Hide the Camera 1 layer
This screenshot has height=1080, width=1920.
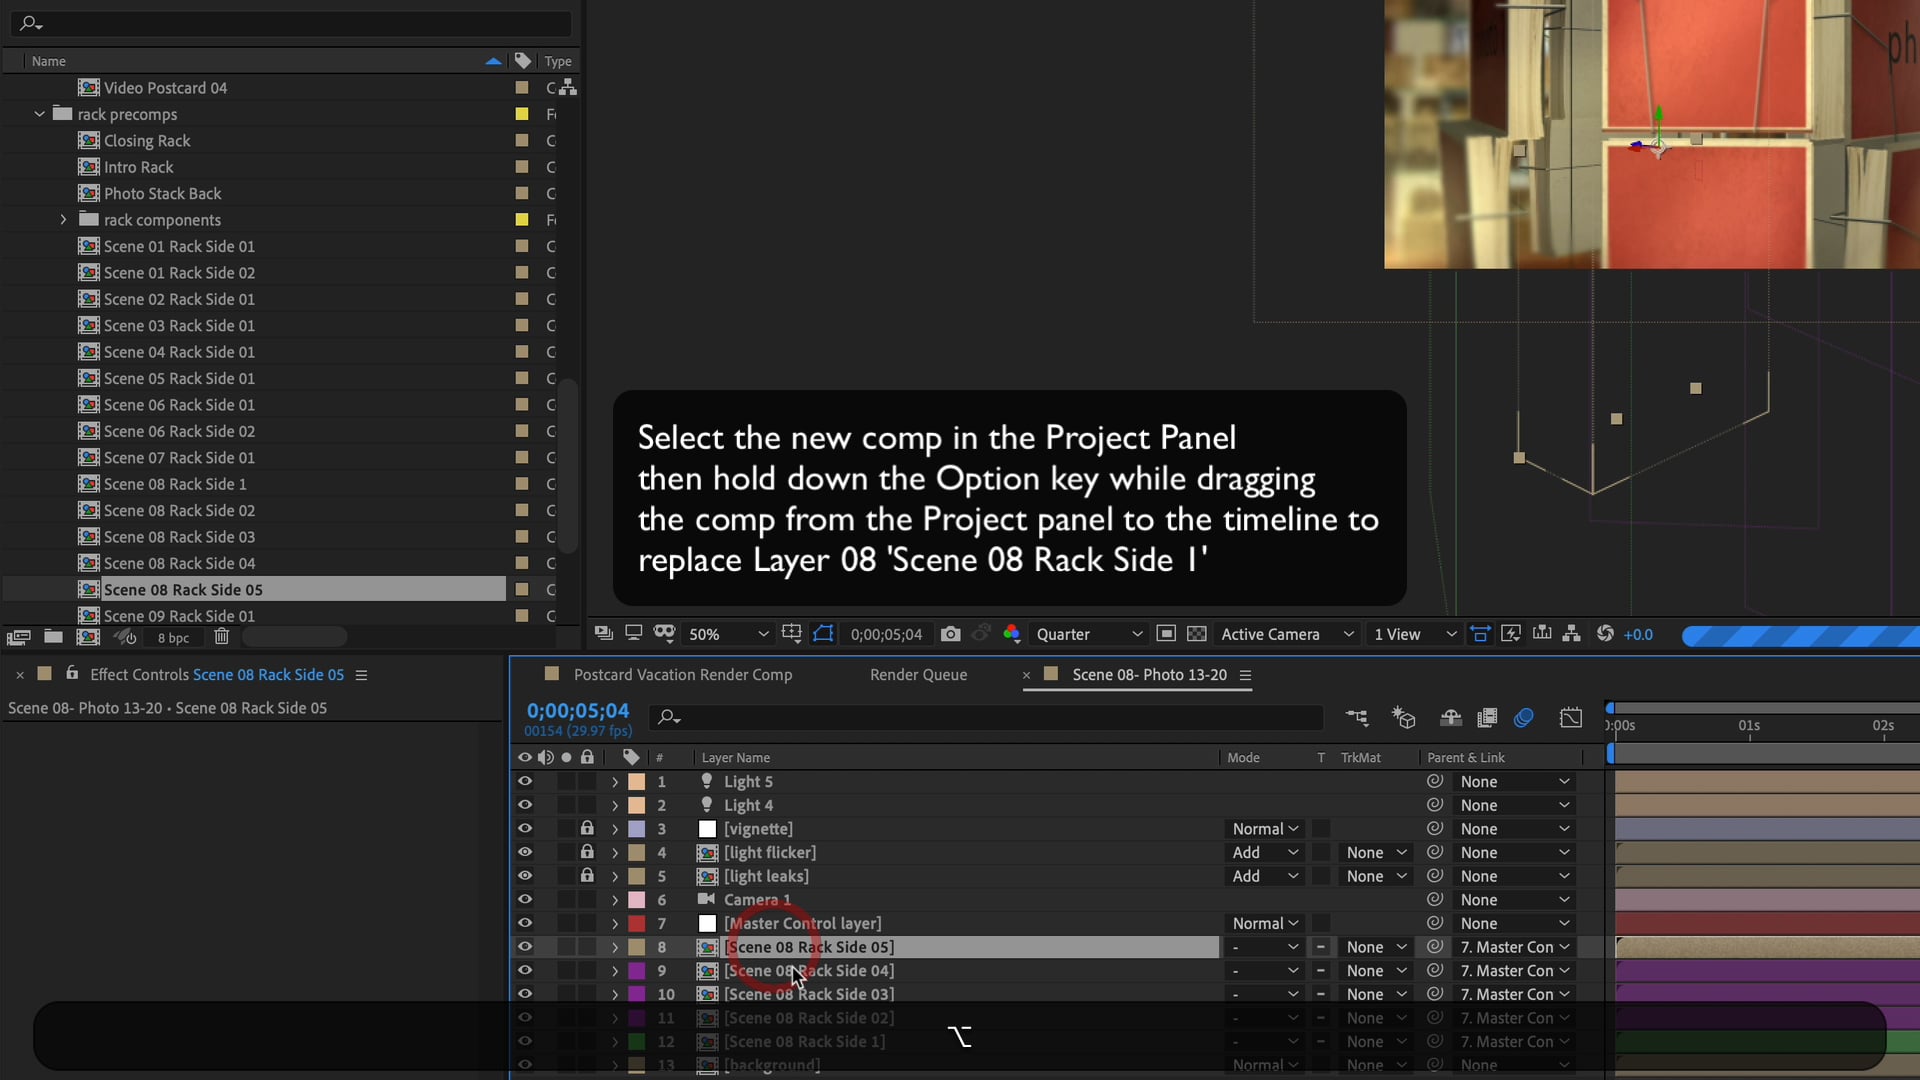tap(524, 900)
